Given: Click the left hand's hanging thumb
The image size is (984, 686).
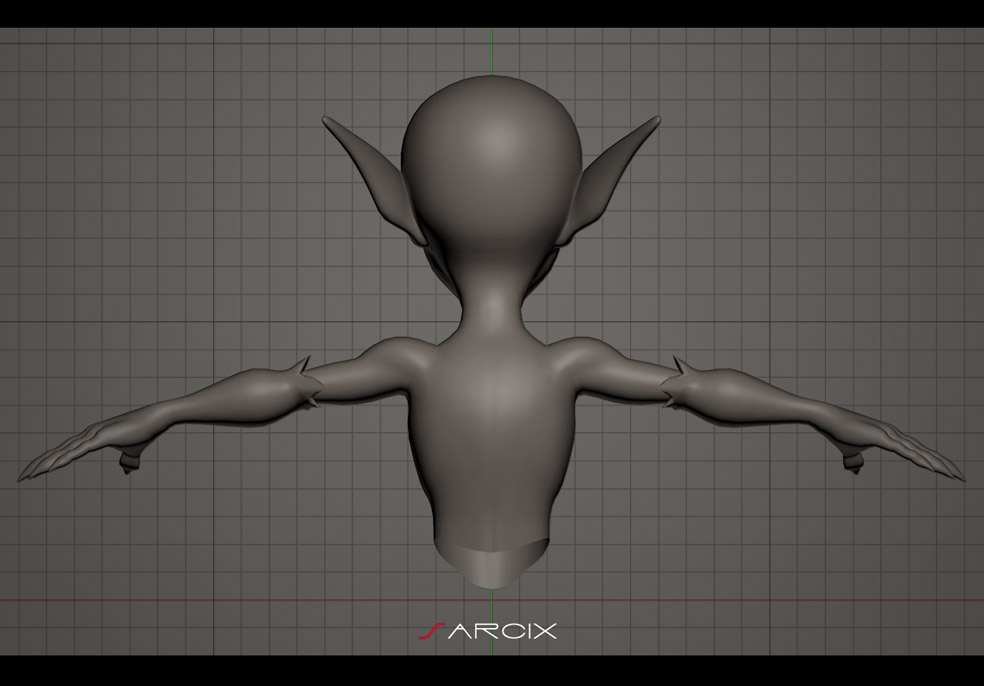Looking at the screenshot, I should click(x=129, y=461).
